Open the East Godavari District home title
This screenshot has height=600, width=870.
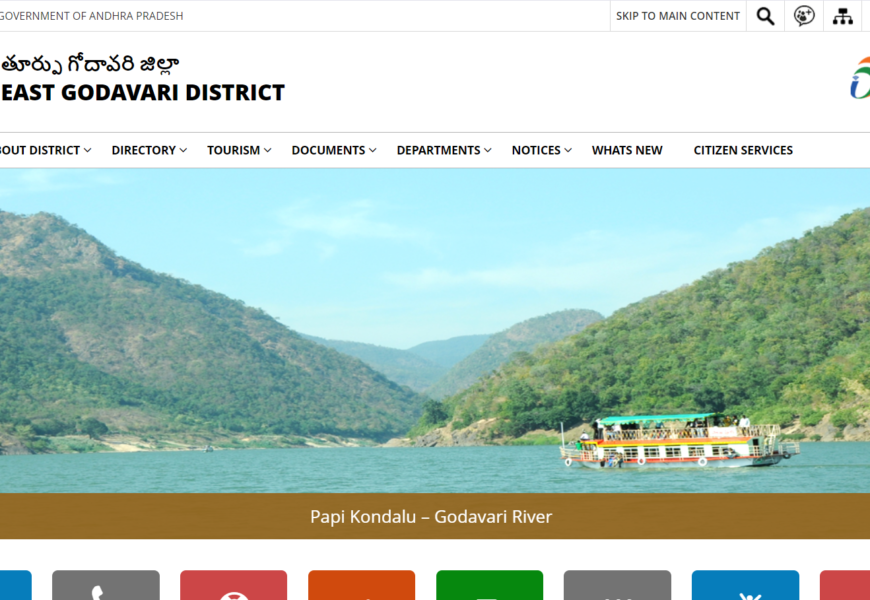(x=143, y=93)
